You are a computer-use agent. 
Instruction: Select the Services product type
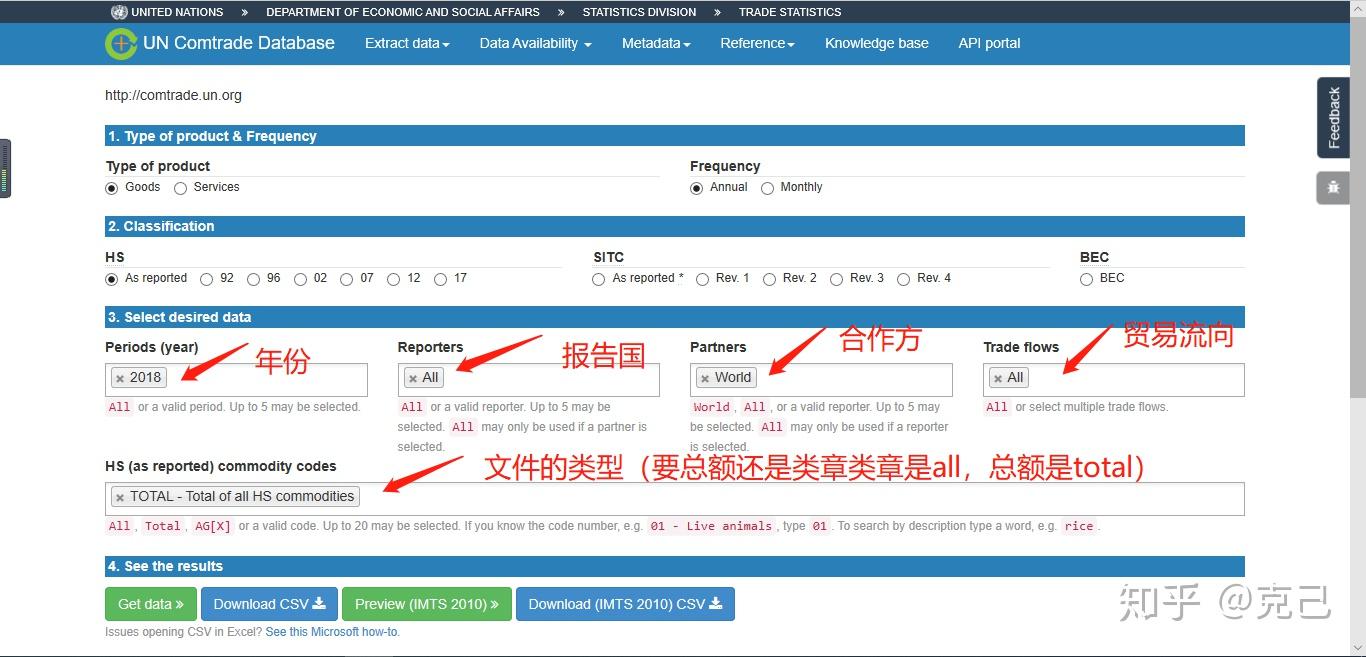(180, 188)
